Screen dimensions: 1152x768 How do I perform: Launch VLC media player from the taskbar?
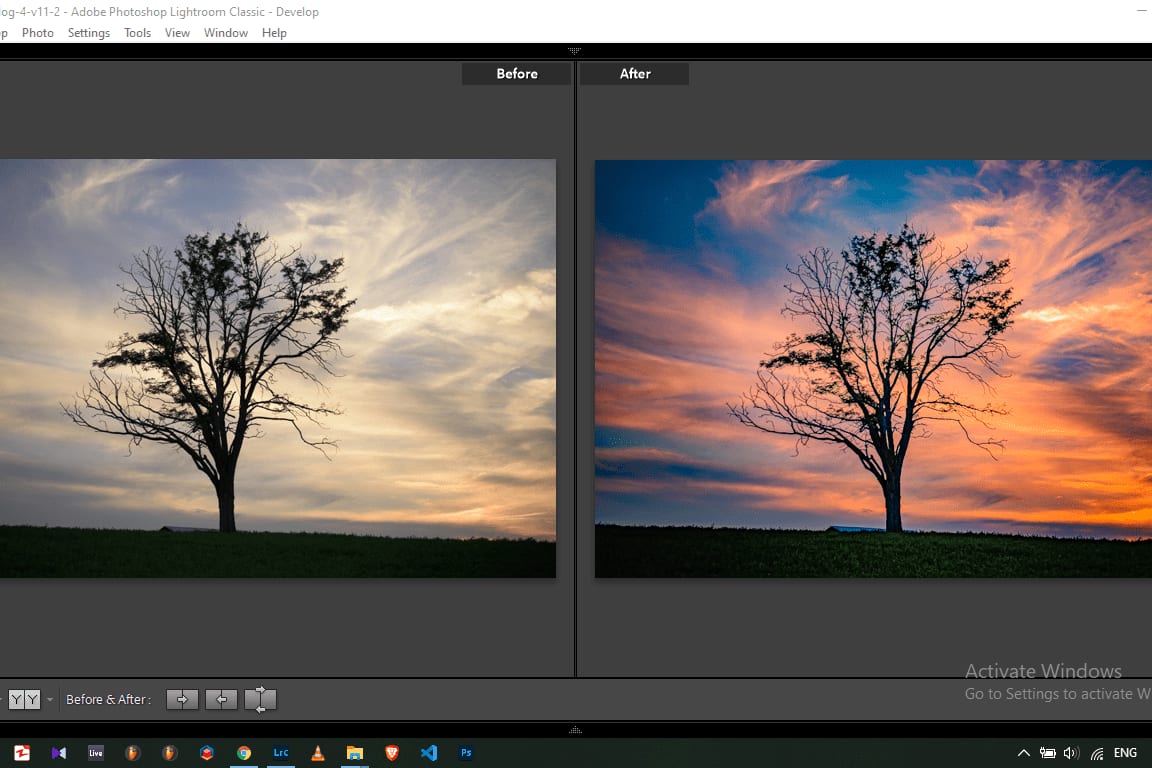coord(318,753)
